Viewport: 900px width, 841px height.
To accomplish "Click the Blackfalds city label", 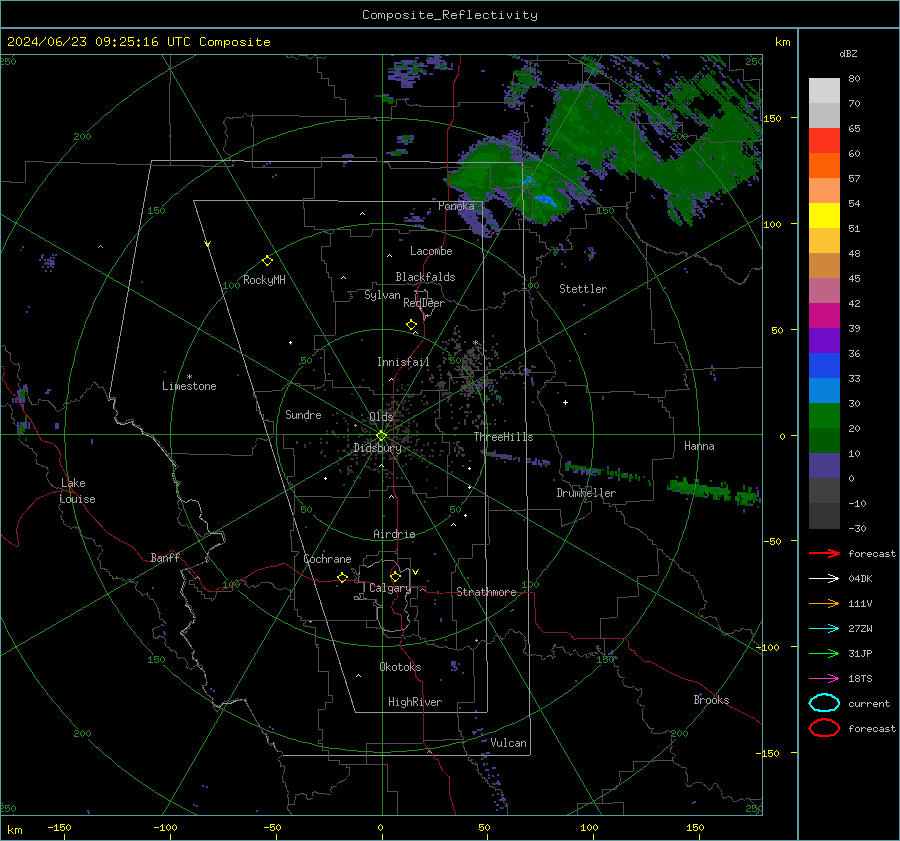I will click(x=425, y=277).
